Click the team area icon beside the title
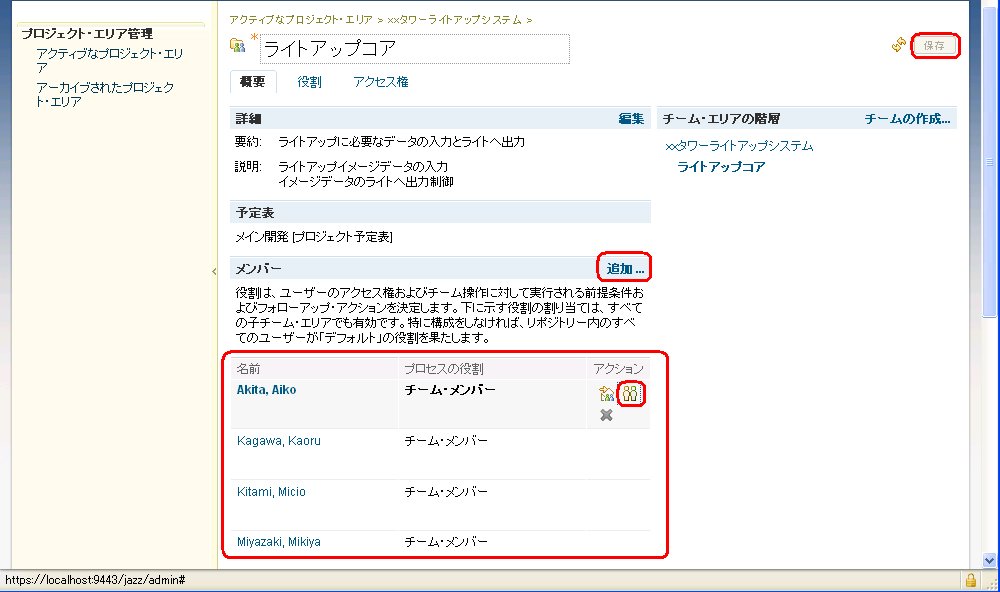1000x592 pixels. [x=237, y=45]
